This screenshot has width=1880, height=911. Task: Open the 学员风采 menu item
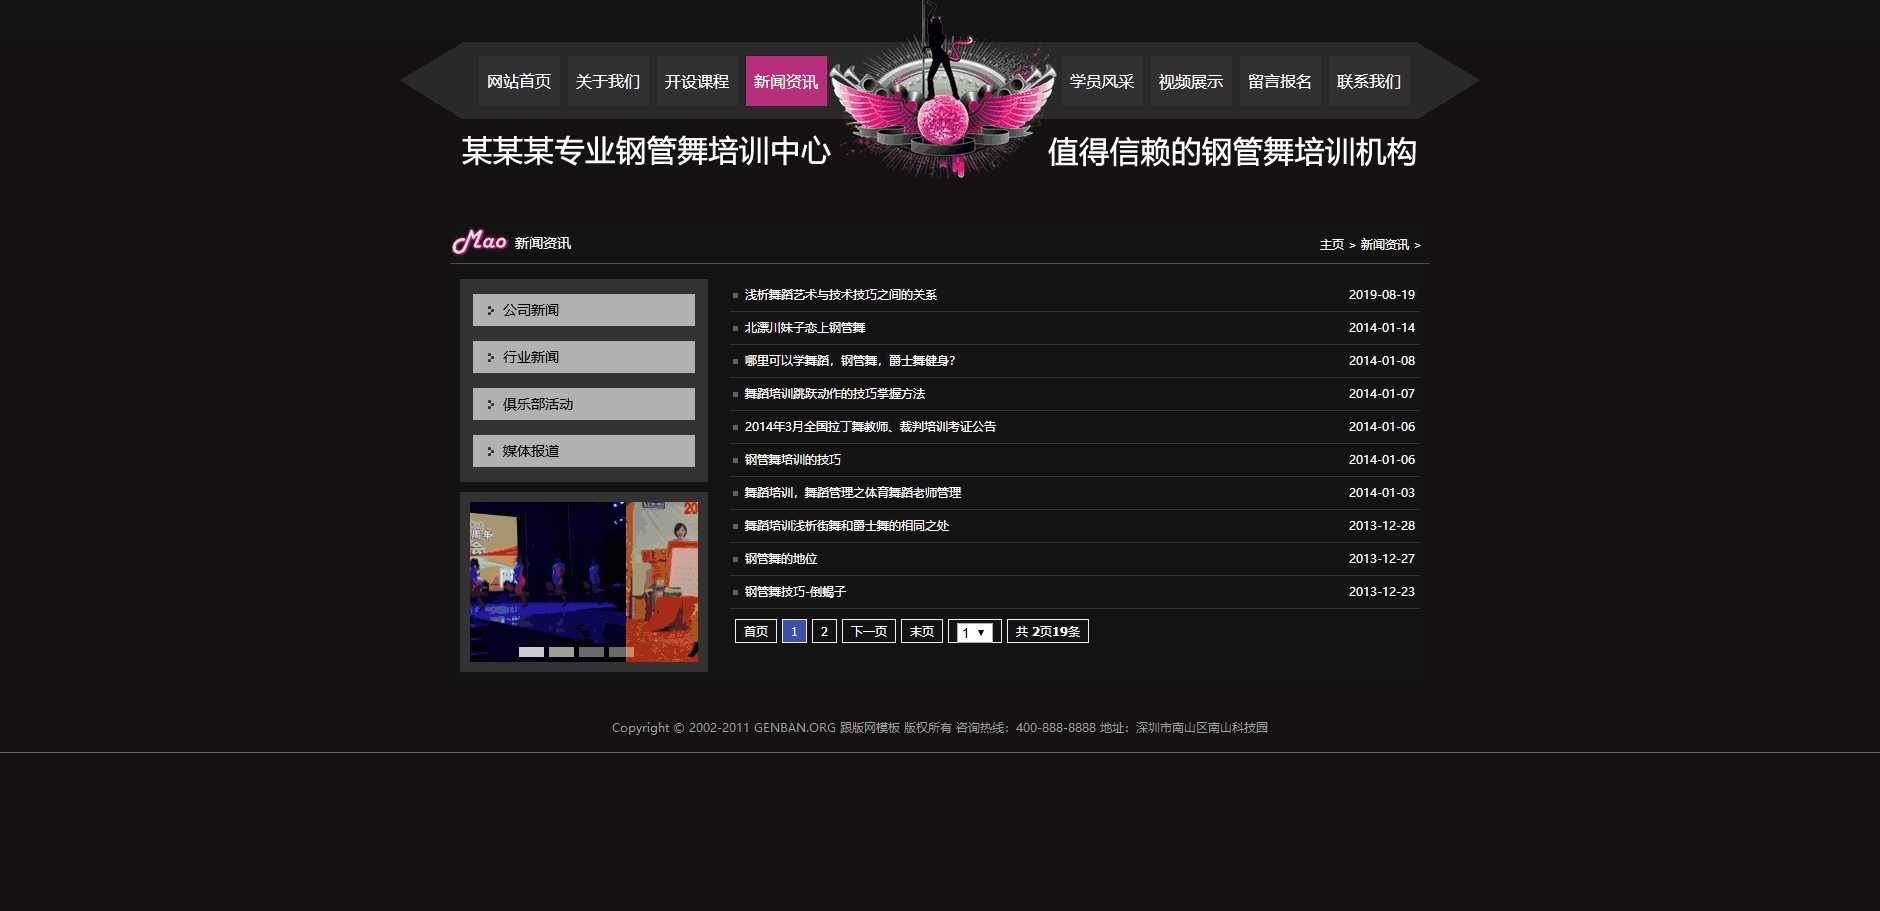(x=1102, y=81)
